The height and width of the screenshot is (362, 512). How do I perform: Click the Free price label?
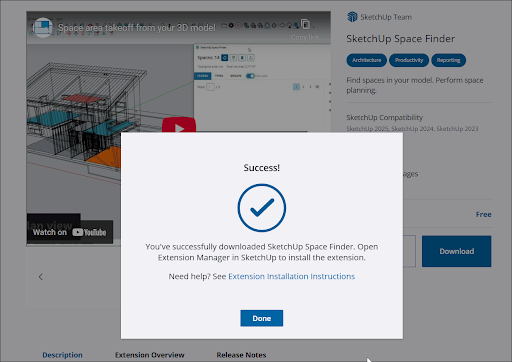(483, 214)
